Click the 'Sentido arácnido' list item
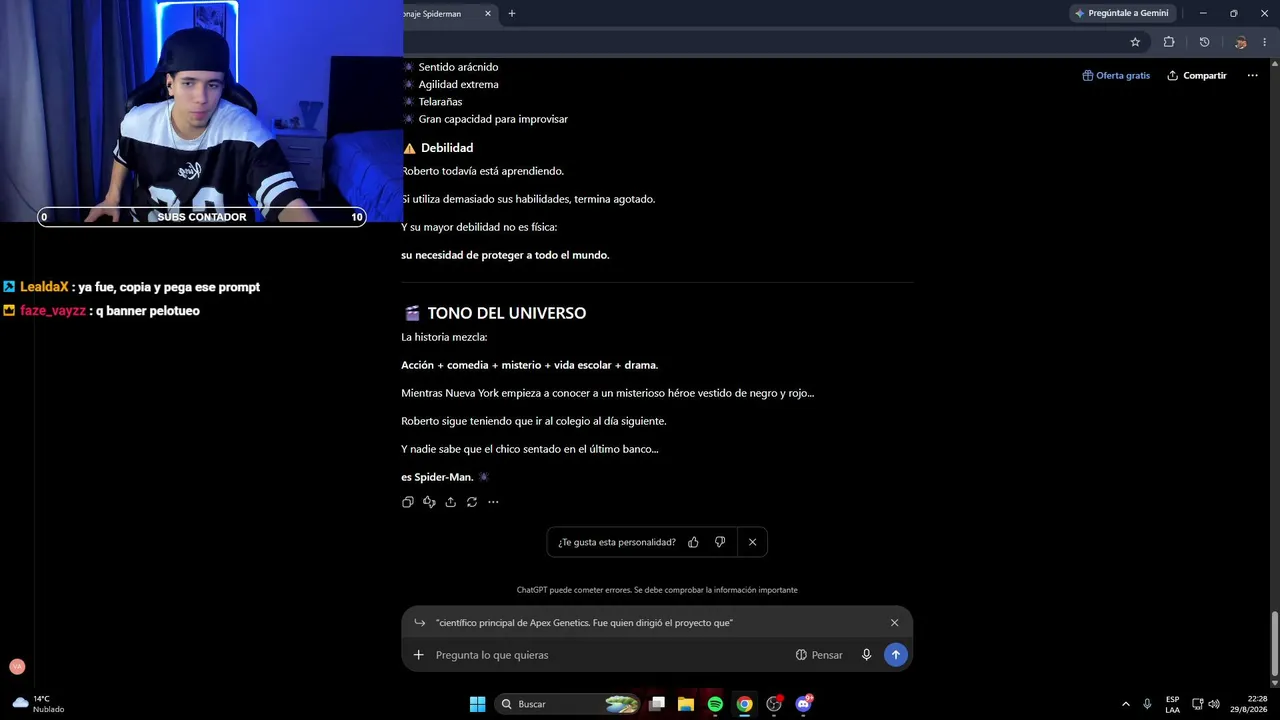 click(458, 67)
